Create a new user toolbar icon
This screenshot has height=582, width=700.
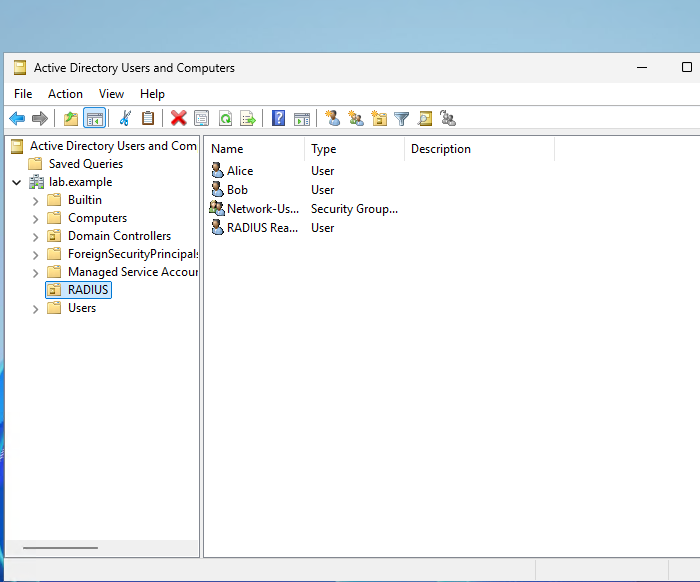pyautogui.click(x=333, y=118)
